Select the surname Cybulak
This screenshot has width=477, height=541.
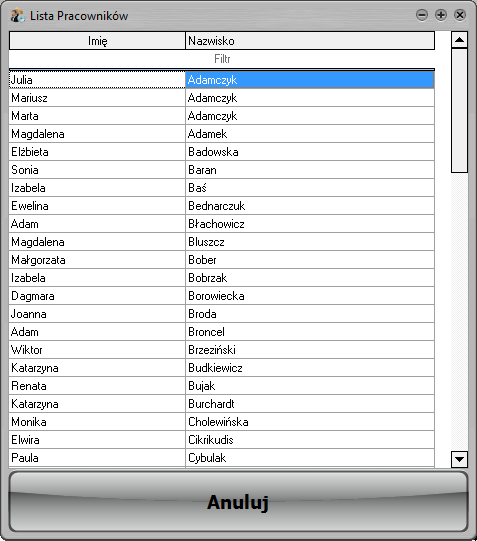(310, 458)
